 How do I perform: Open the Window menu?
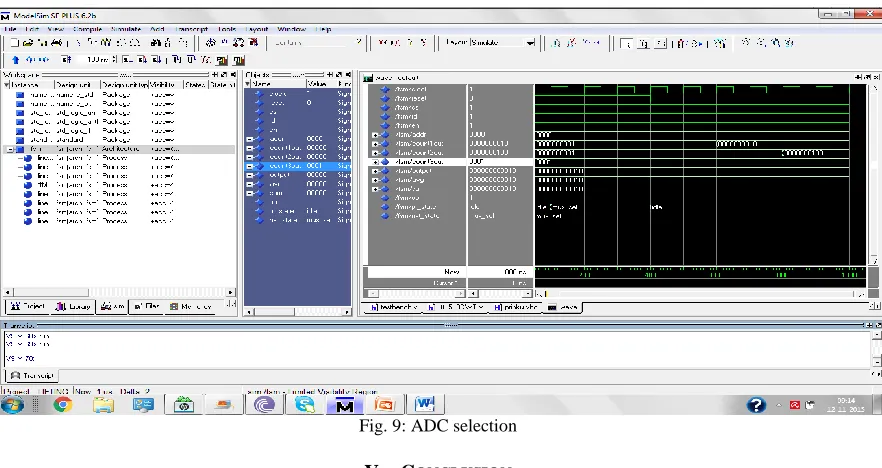pyautogui.click(x=291, y=29)
